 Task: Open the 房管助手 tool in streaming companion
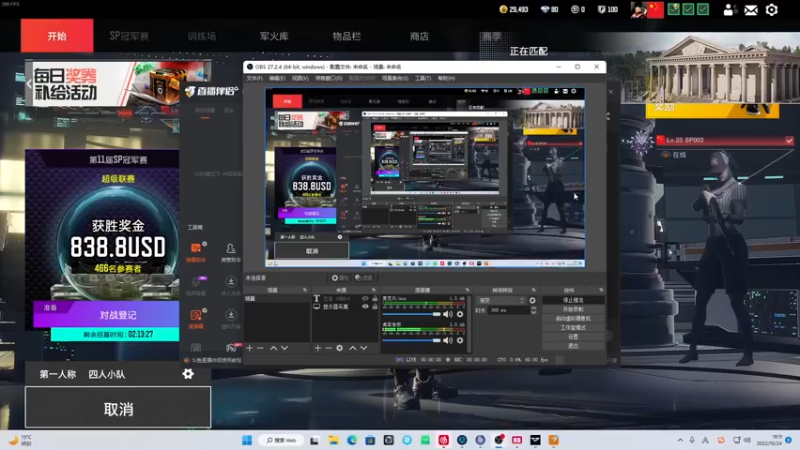231,252
